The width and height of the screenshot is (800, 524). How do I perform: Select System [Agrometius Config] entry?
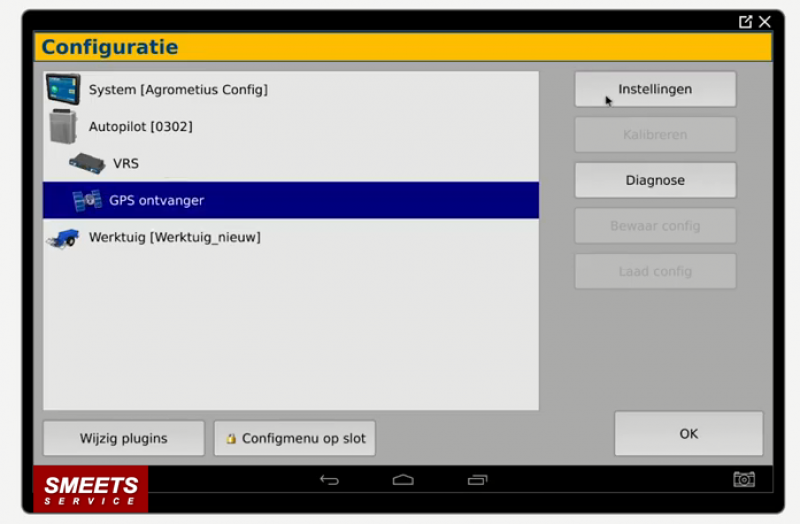coord(178,90)
